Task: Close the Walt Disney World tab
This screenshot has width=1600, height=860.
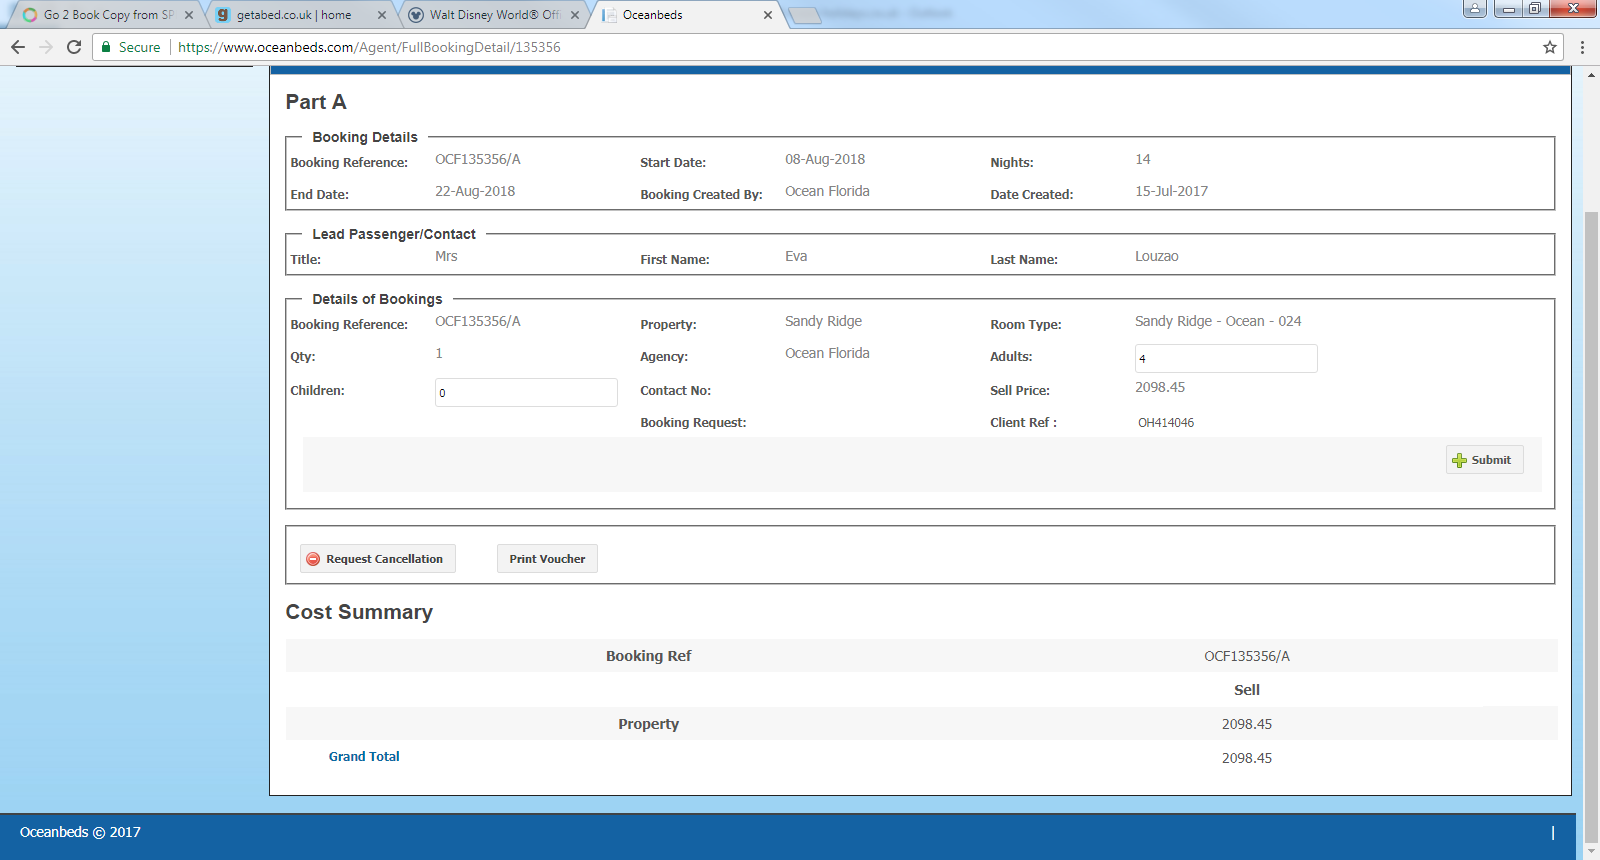Action: [x=575, y=15]
